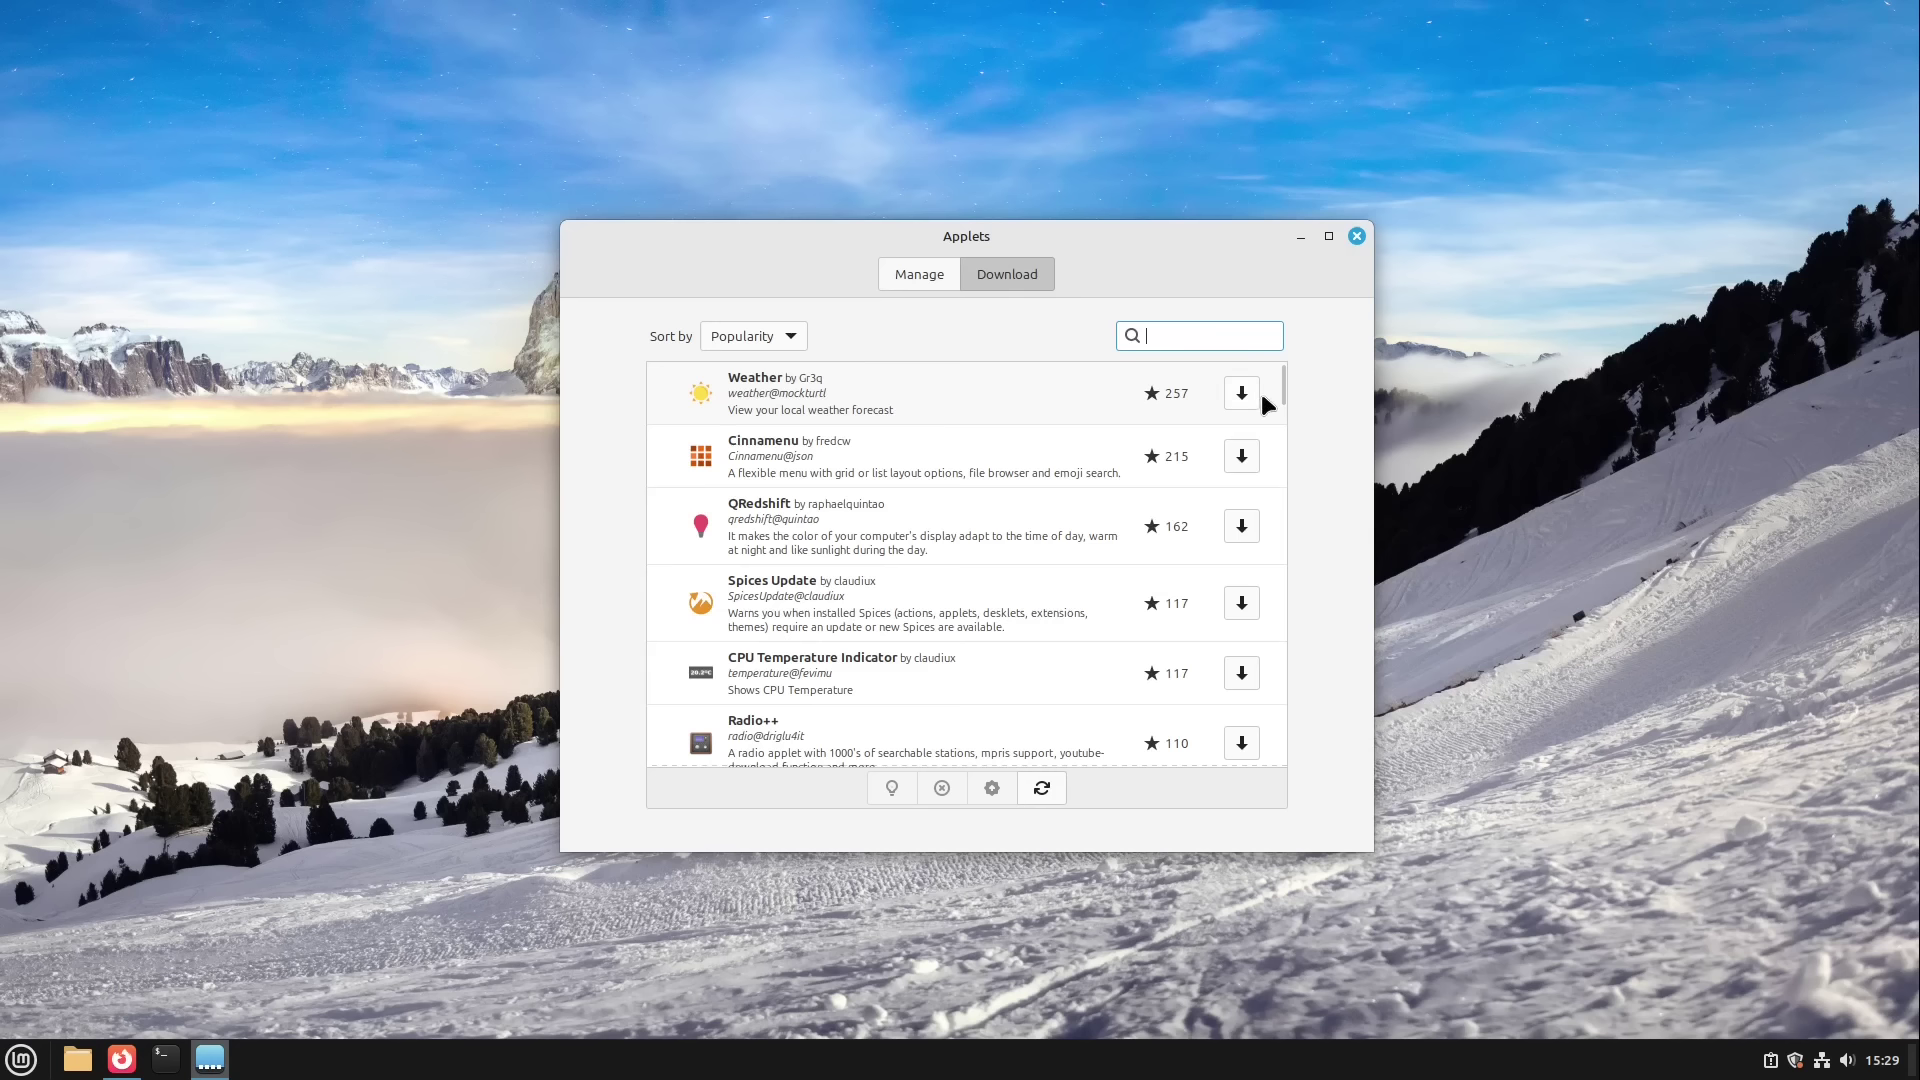The height and width of the screenshot is (1080, 1920).
Task: Select the Download tab
Action: pyautogui.click(x=1006, y=273)
